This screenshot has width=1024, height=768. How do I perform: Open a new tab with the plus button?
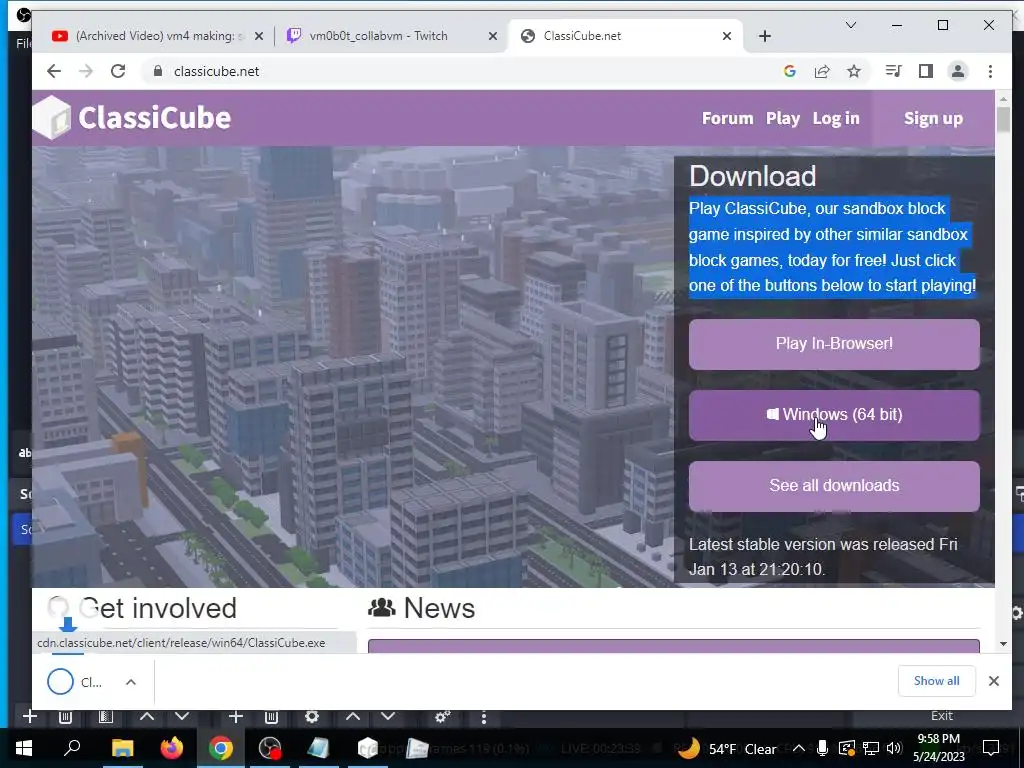point(765,36)
